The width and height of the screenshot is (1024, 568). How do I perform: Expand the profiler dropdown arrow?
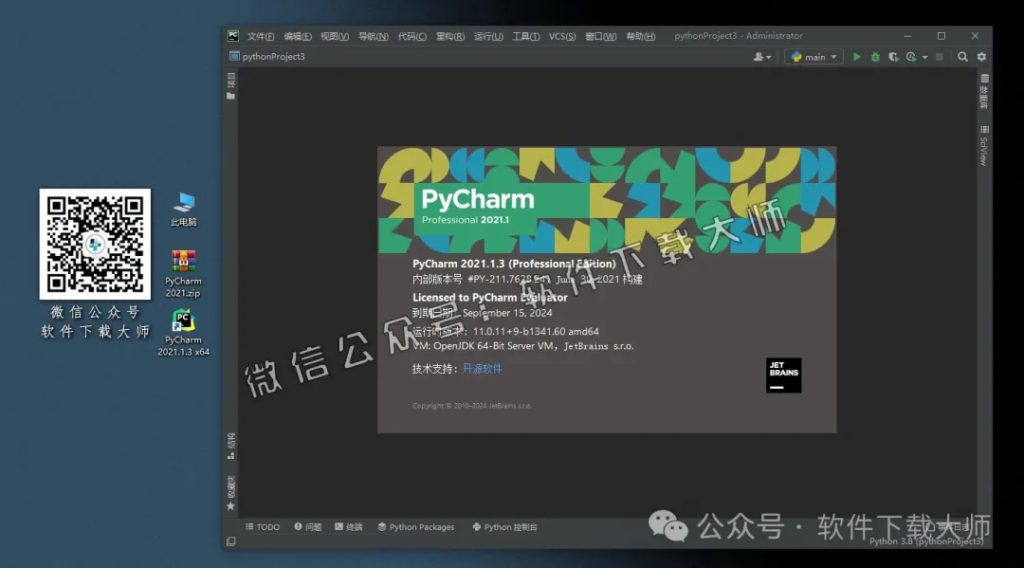click(925, 57)
